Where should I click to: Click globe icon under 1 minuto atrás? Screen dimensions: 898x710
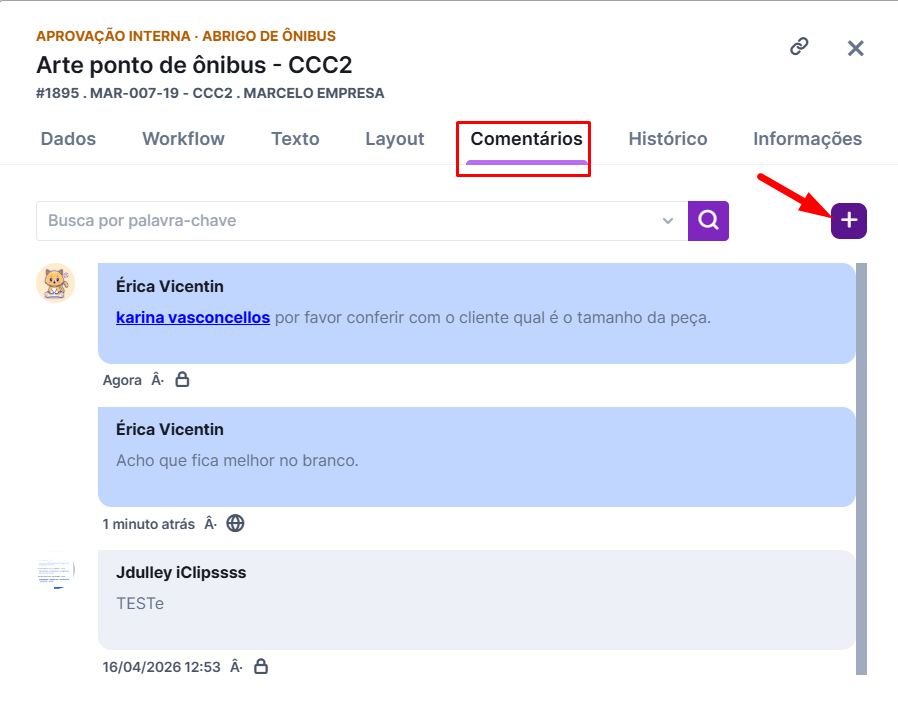(235, 523)
